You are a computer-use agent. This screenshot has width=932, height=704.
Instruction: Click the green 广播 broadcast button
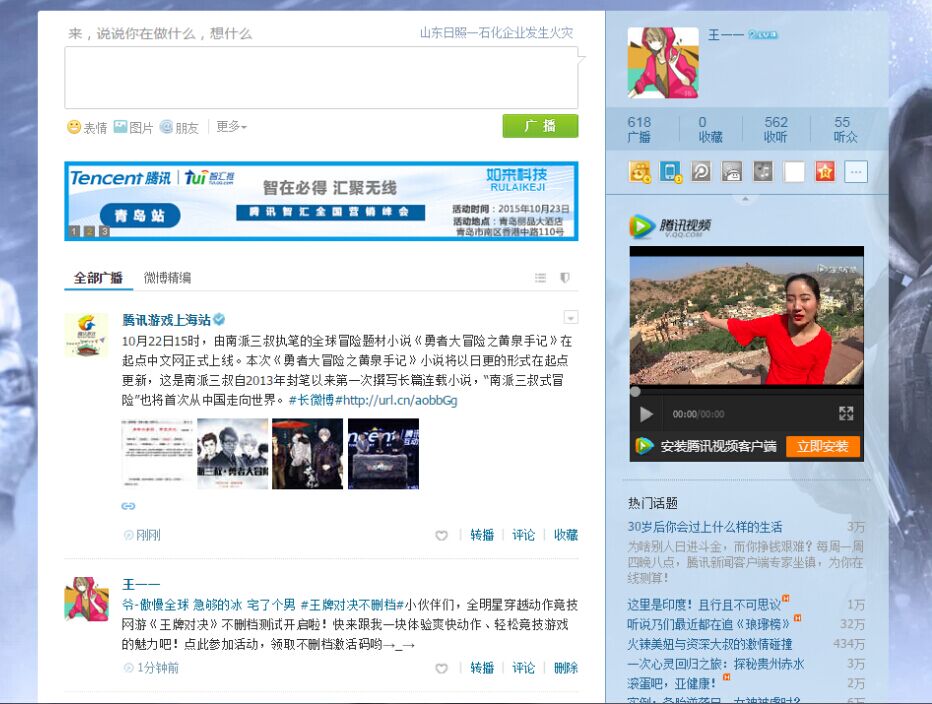[x=540, y=126]
